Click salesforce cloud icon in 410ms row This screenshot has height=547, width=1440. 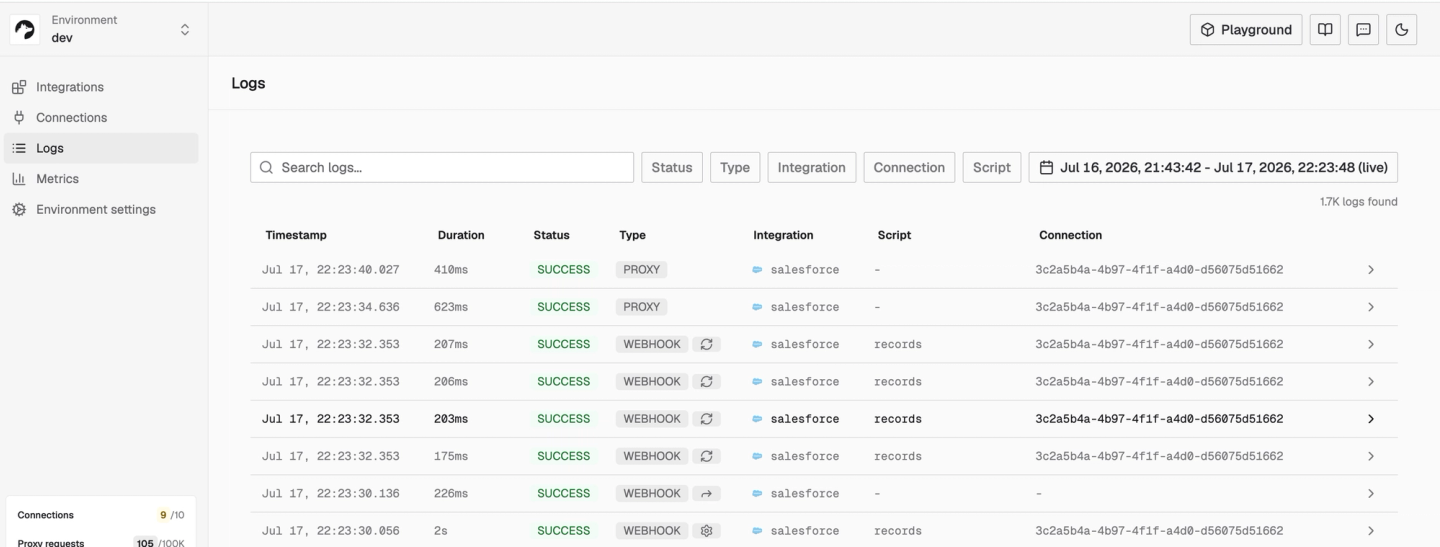758,270
